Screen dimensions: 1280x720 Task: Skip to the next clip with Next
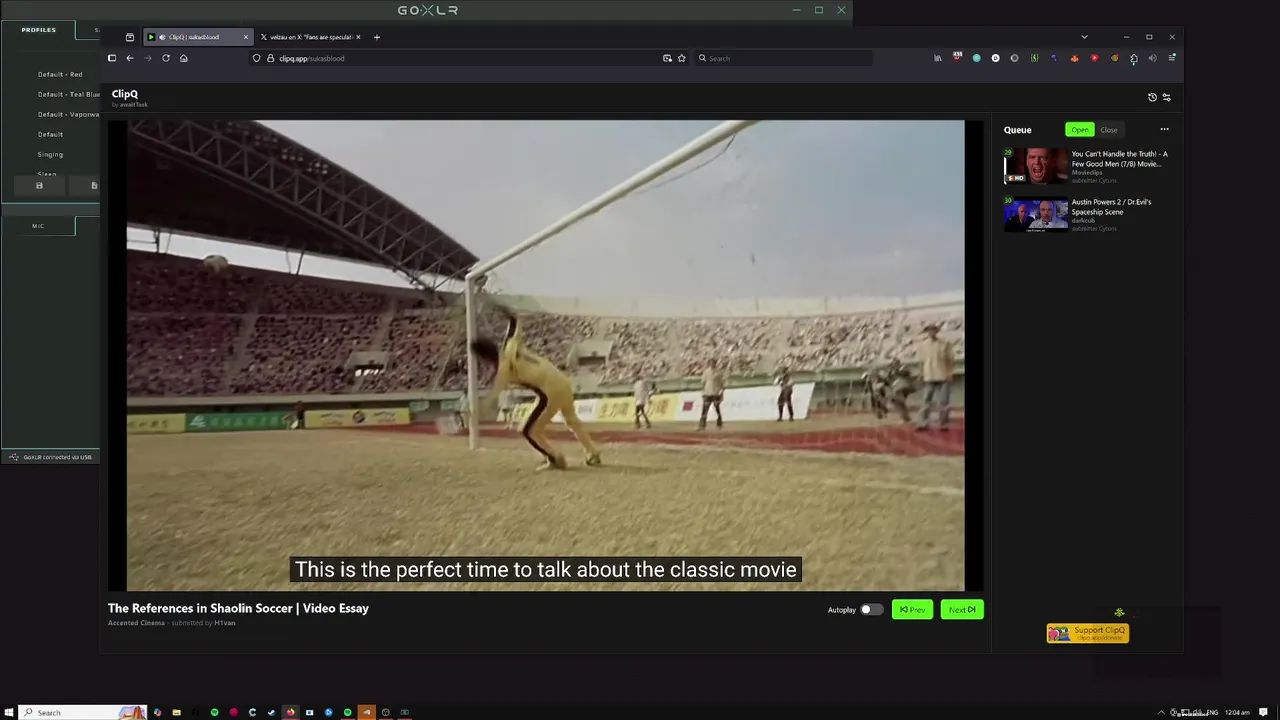[x=962, y=610]
